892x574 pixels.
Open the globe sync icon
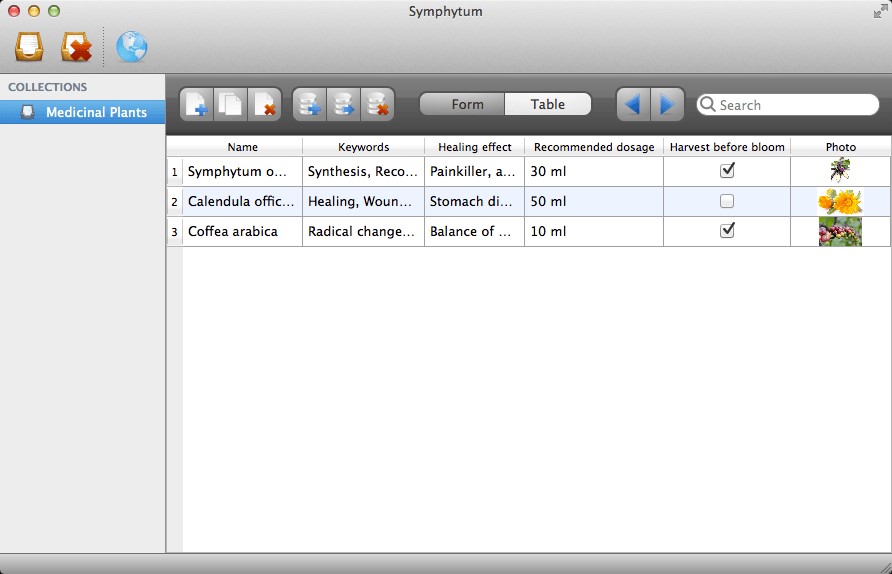click(131, 47)
